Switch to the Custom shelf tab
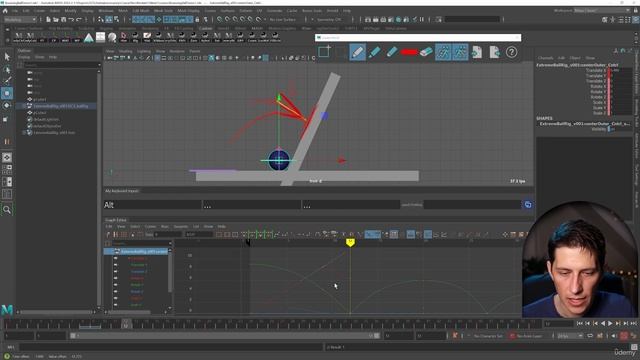The image size is (640, 360). click(205, 28)
